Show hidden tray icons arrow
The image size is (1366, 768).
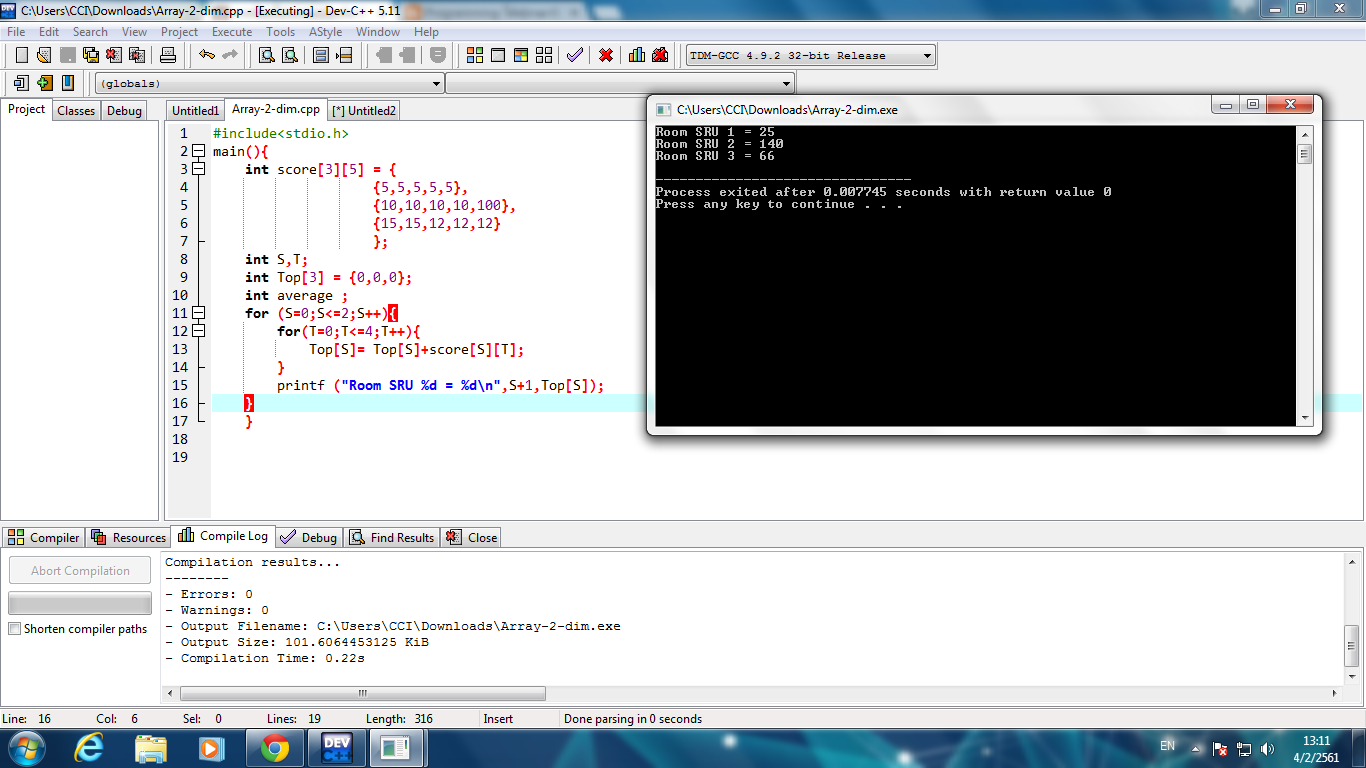tap(1195, 748)
